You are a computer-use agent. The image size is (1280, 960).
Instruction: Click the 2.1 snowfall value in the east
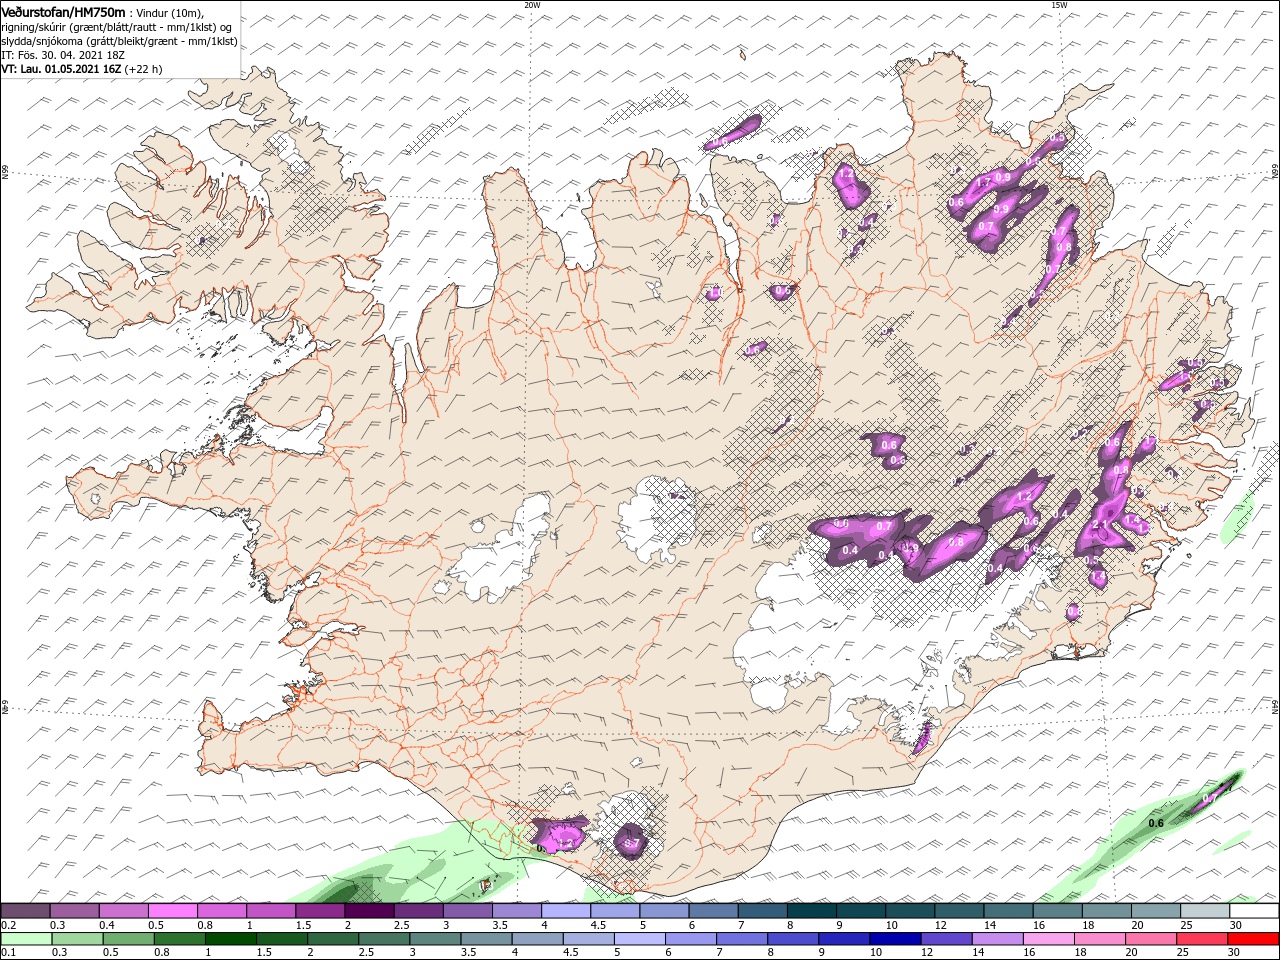click(1102, 525)
